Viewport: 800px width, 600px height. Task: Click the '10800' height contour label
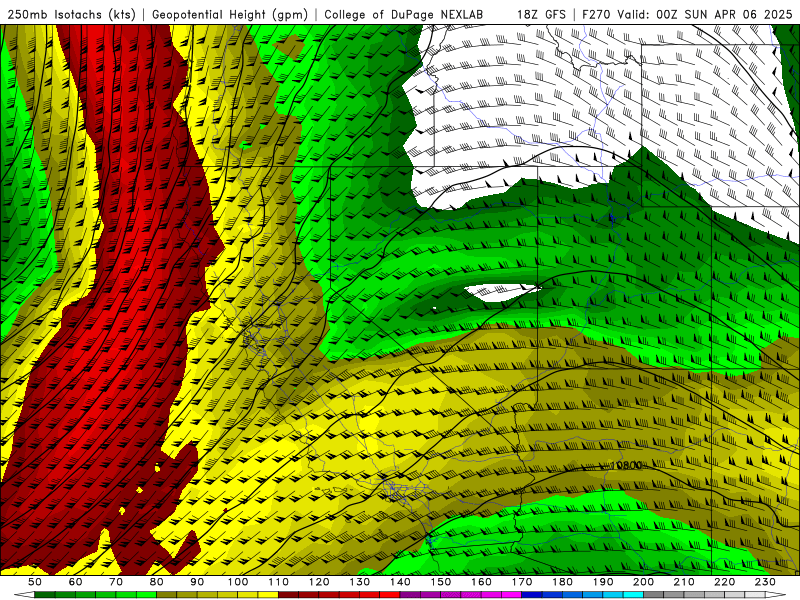[626, 465]
